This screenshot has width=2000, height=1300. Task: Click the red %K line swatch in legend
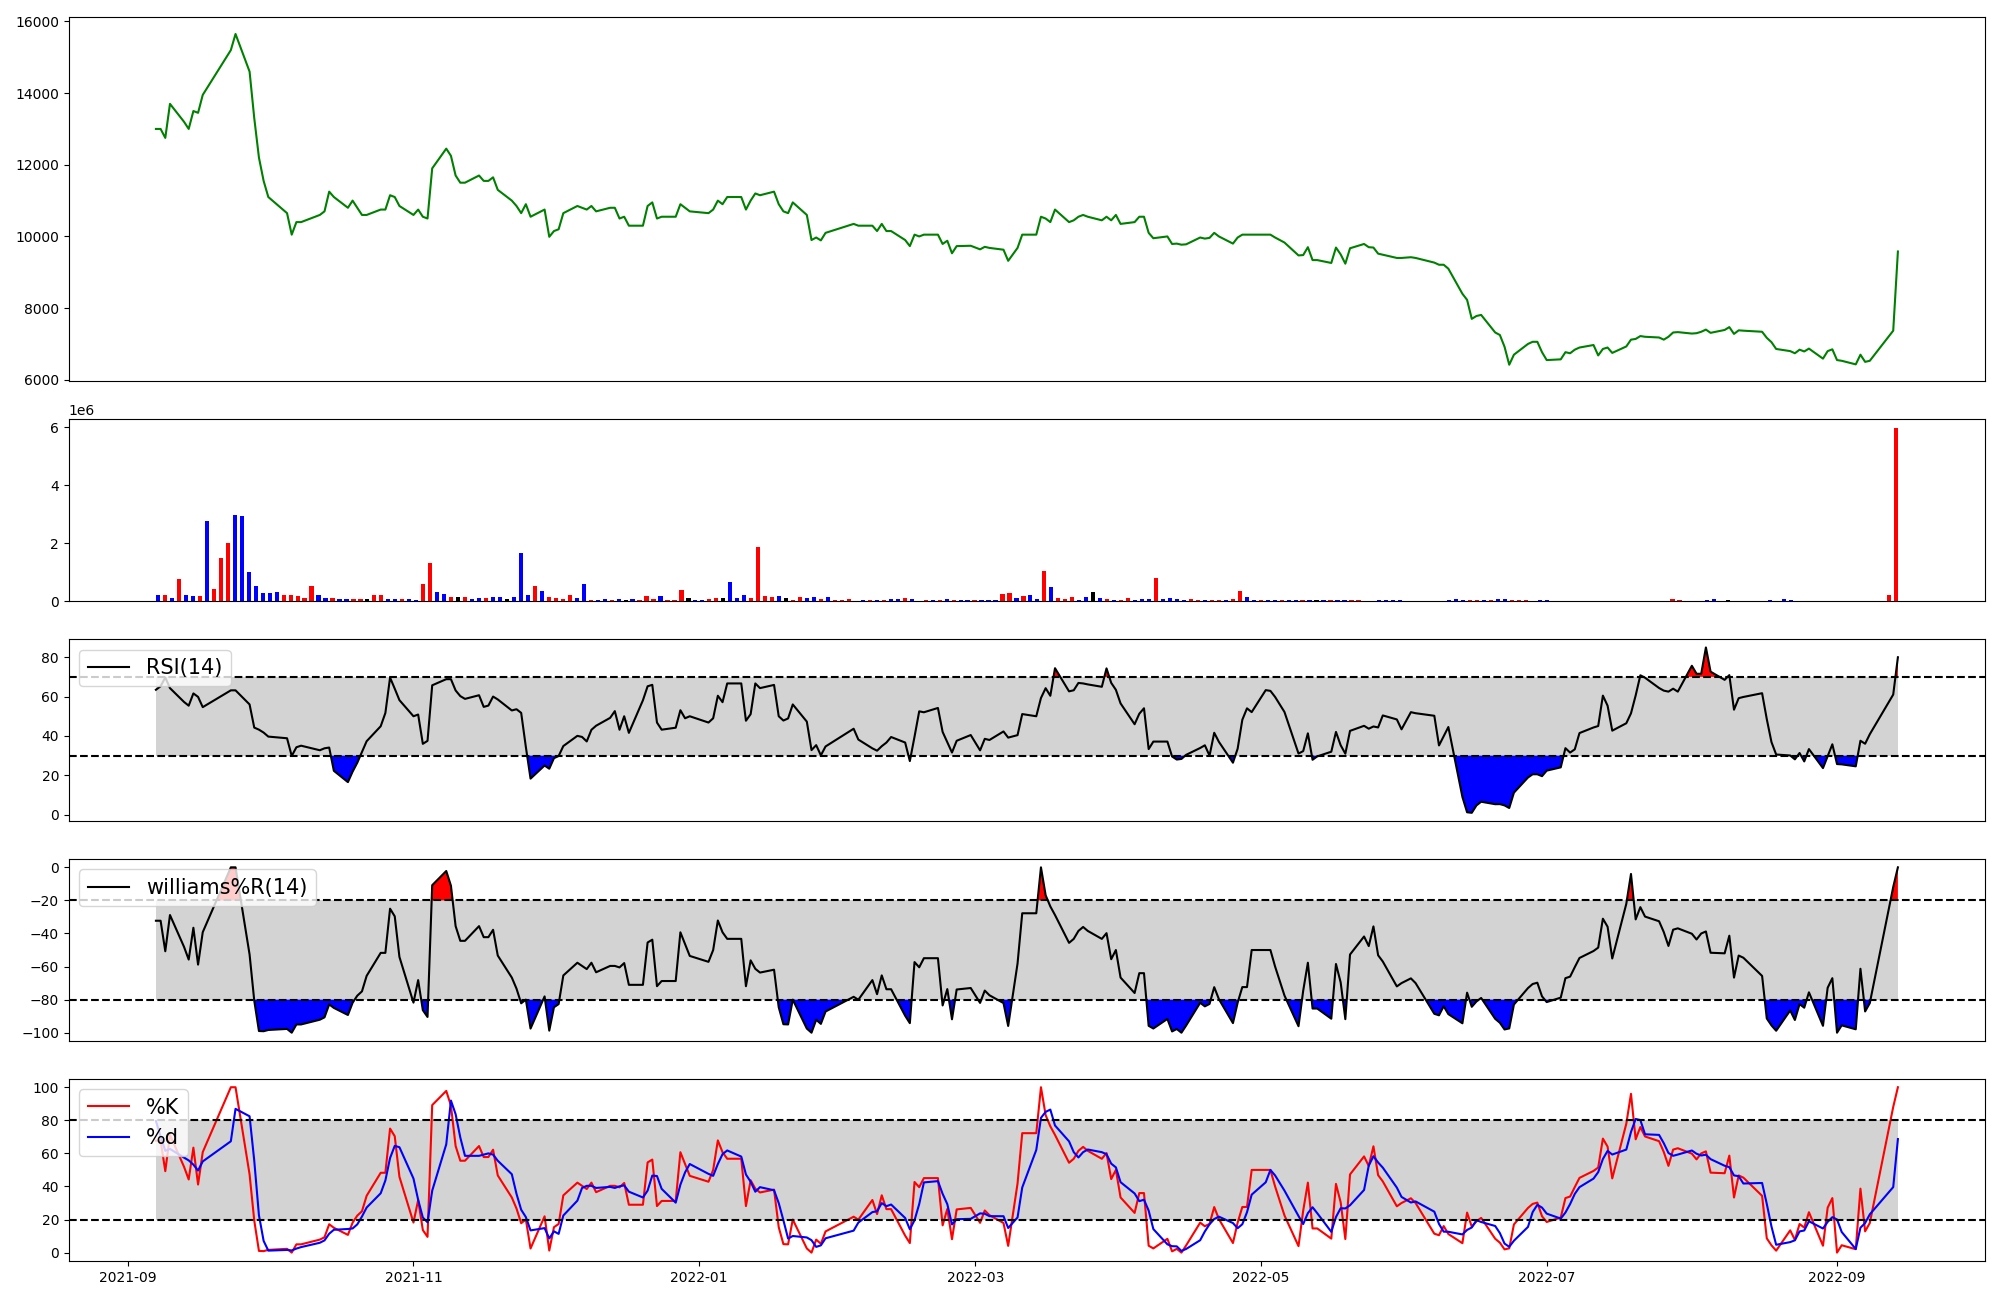(109, 1106)
